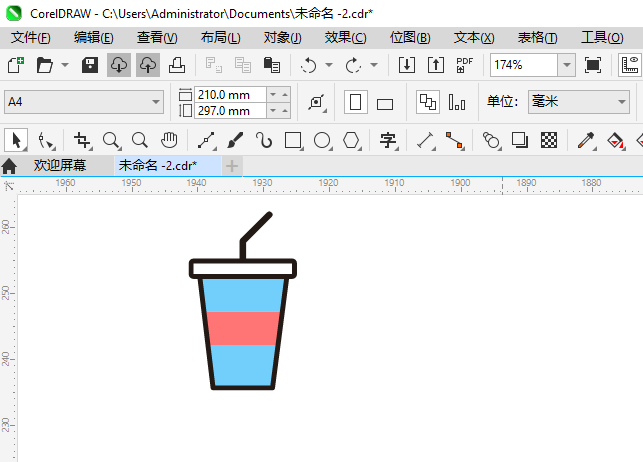Viewport: 643px width, 462px height.
Task: Open the 表格(T) menu
Action: 538,38
